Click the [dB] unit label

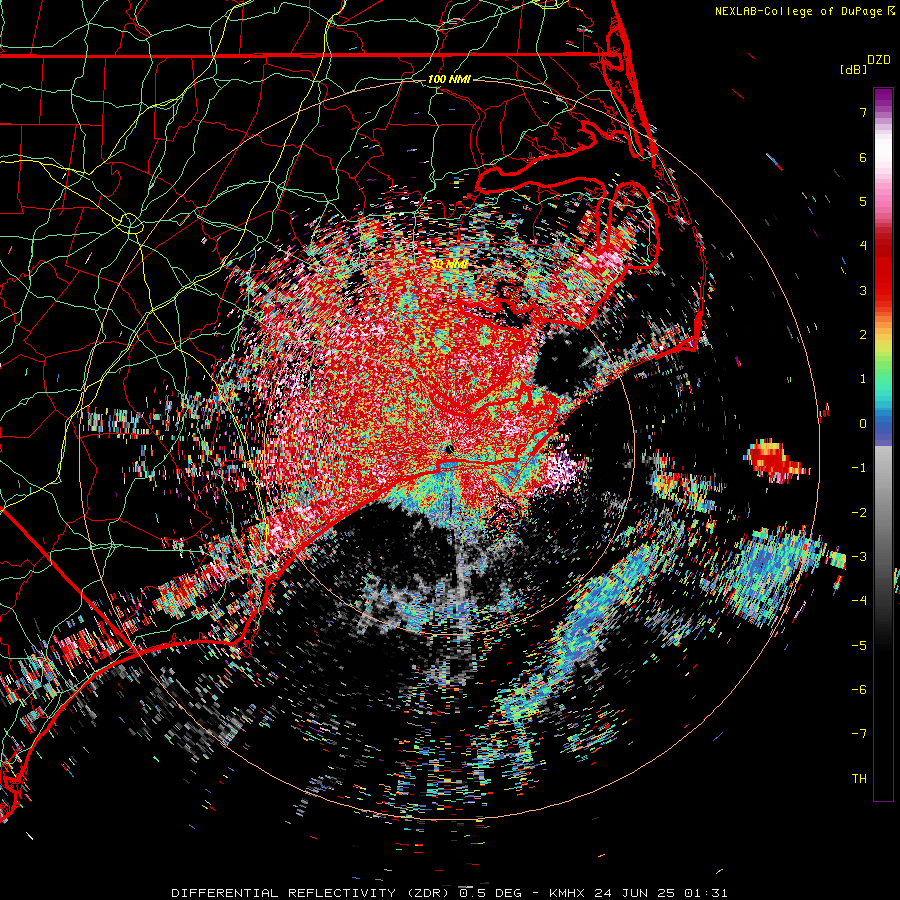[854, 70]
